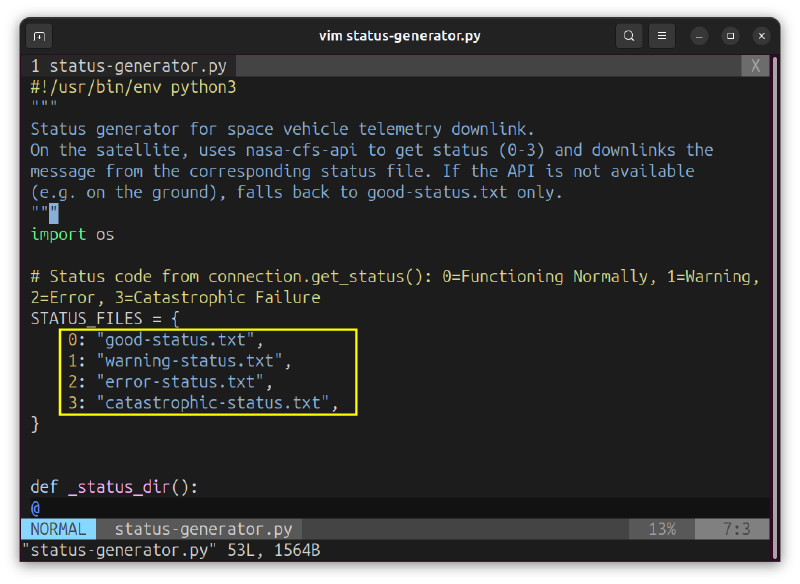The image size is (800, 584).
Task: Click the closing brace of STATUS_FILES
Action: [x=35, y=424]
